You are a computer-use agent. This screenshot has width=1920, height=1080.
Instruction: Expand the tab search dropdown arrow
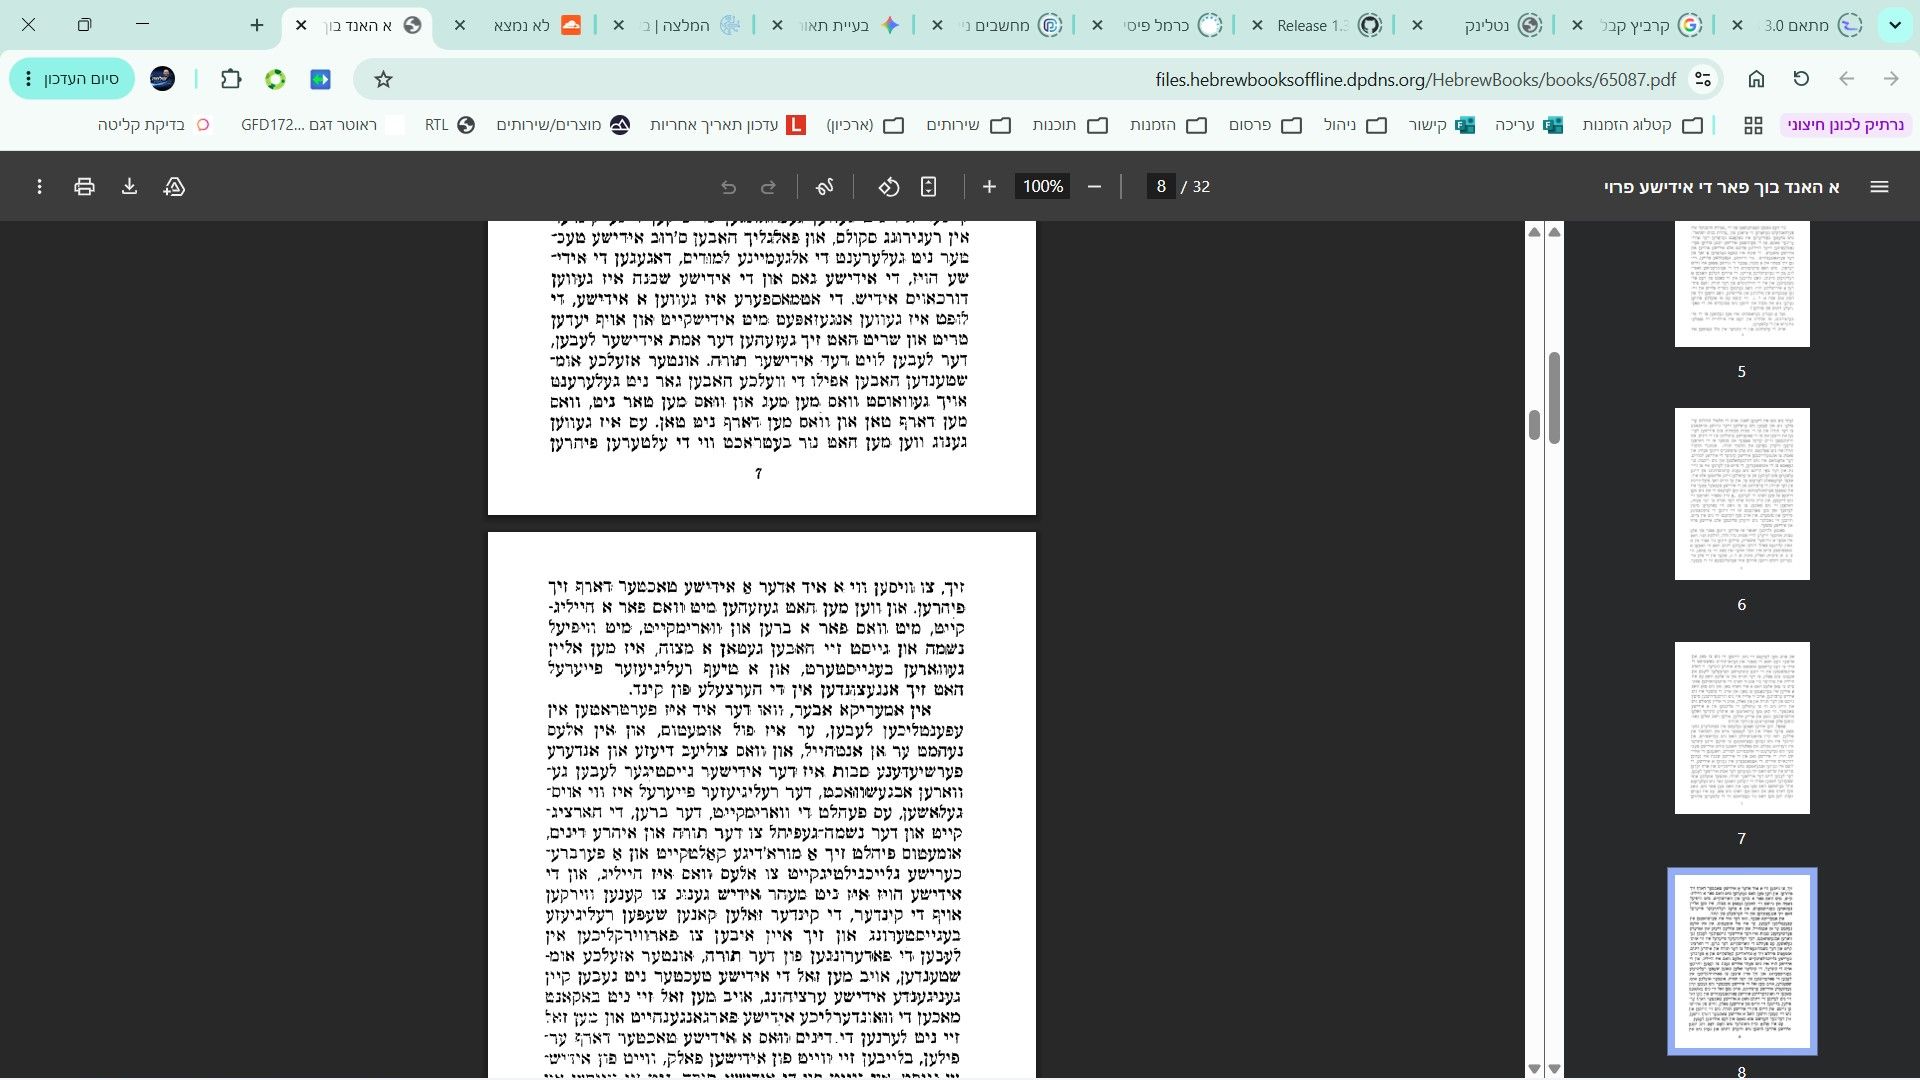pos(1894,25)
